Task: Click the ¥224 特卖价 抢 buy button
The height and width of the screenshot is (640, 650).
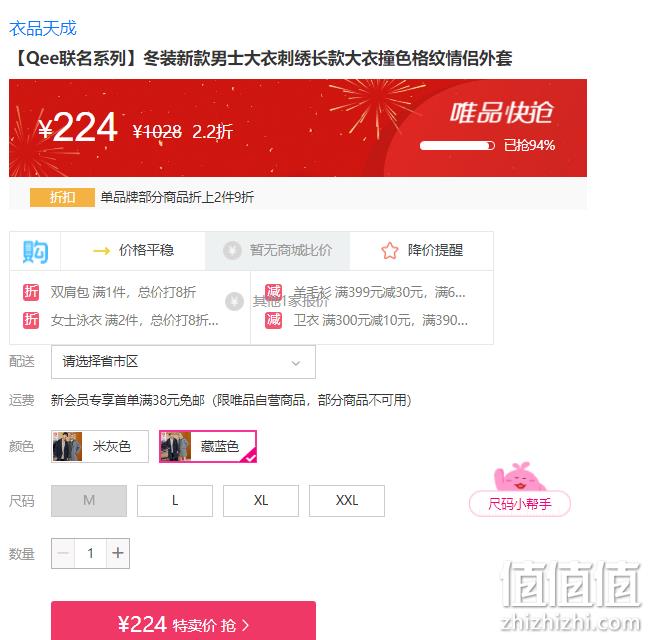Action: (183, 622)
